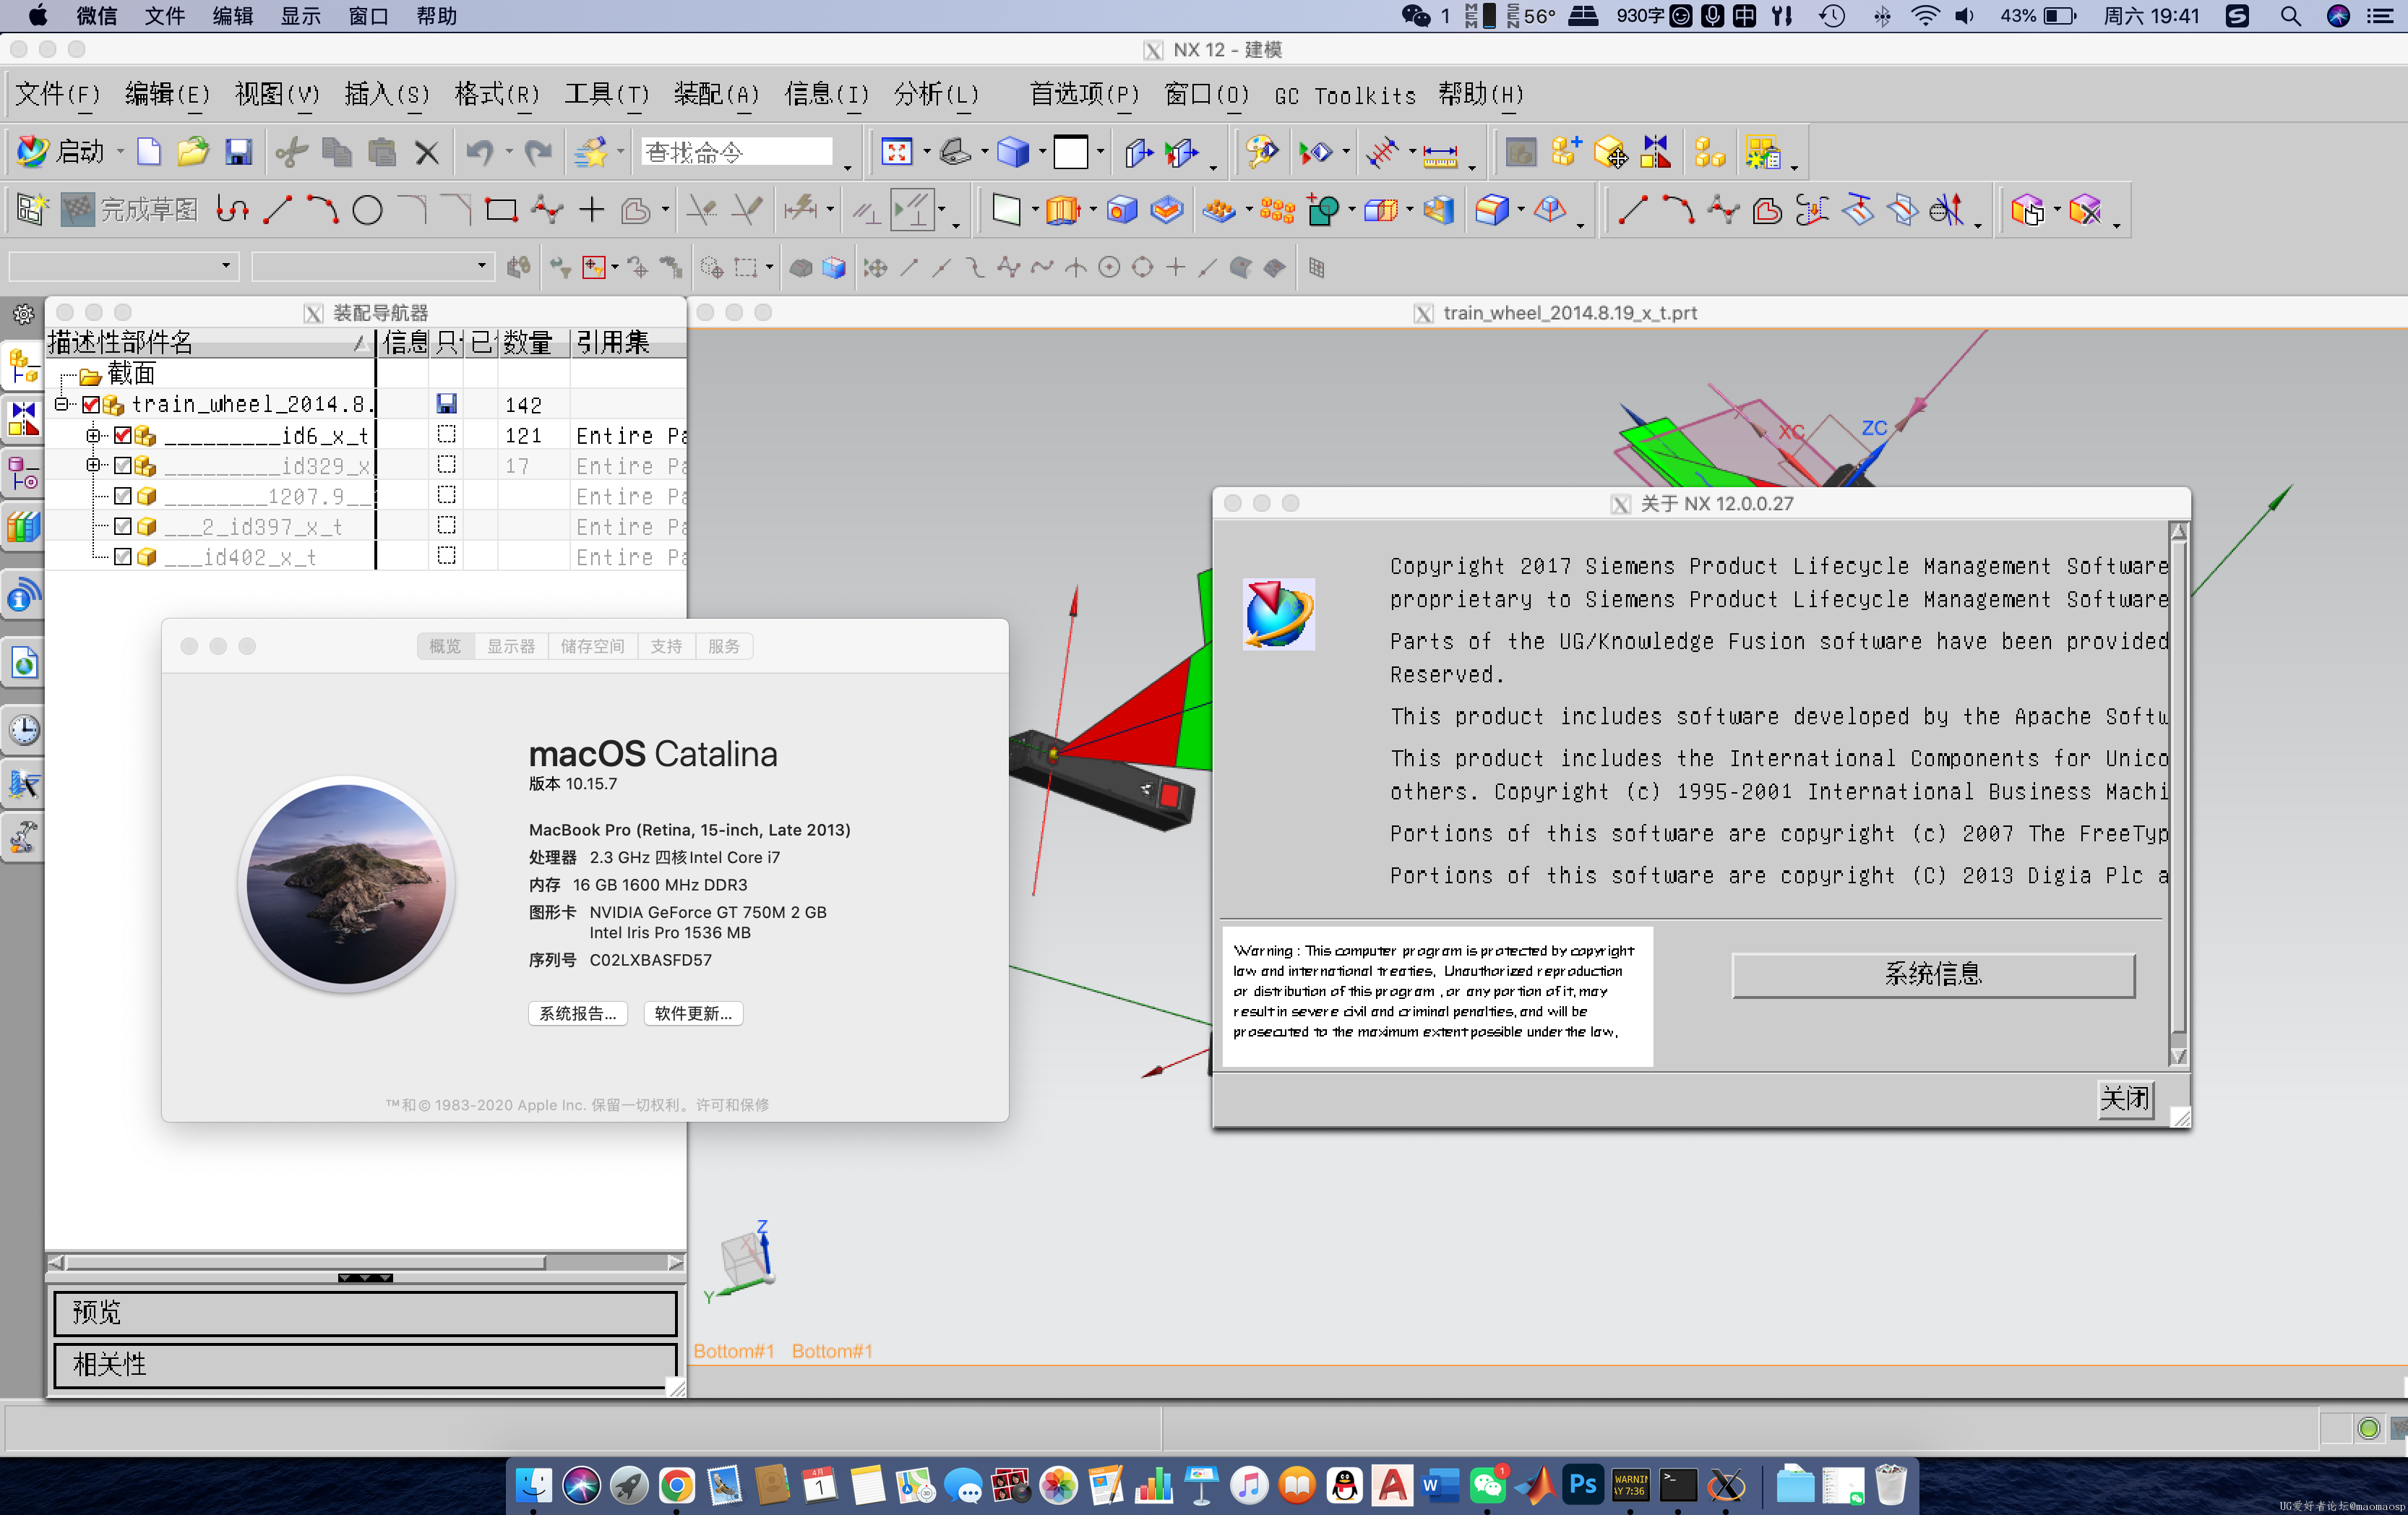This screenshot has width=2408, height=1515.
Task: Click the Extrude feature icon
Action: [x=1063, y=210]
